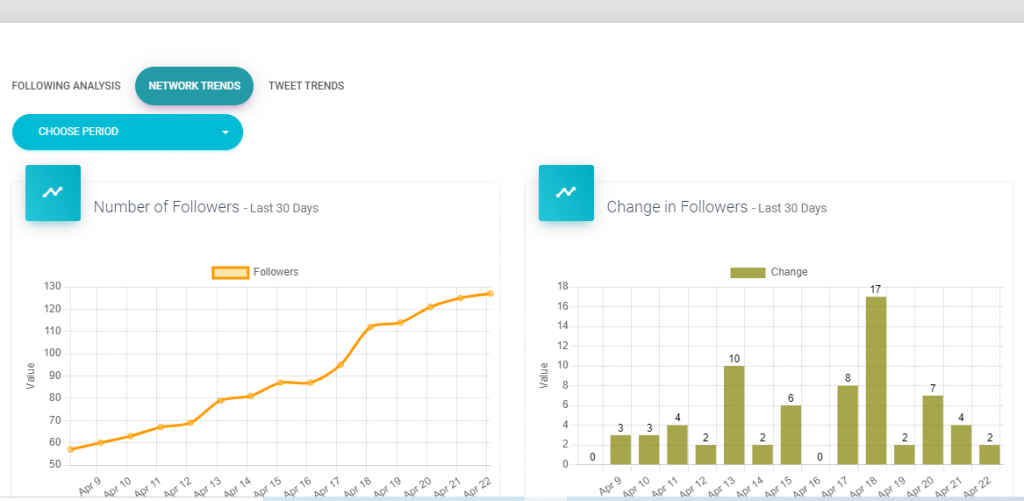Click the Apr 20 bar valued 7
This screenshot has height=501, width=1024.
(933, 430)
